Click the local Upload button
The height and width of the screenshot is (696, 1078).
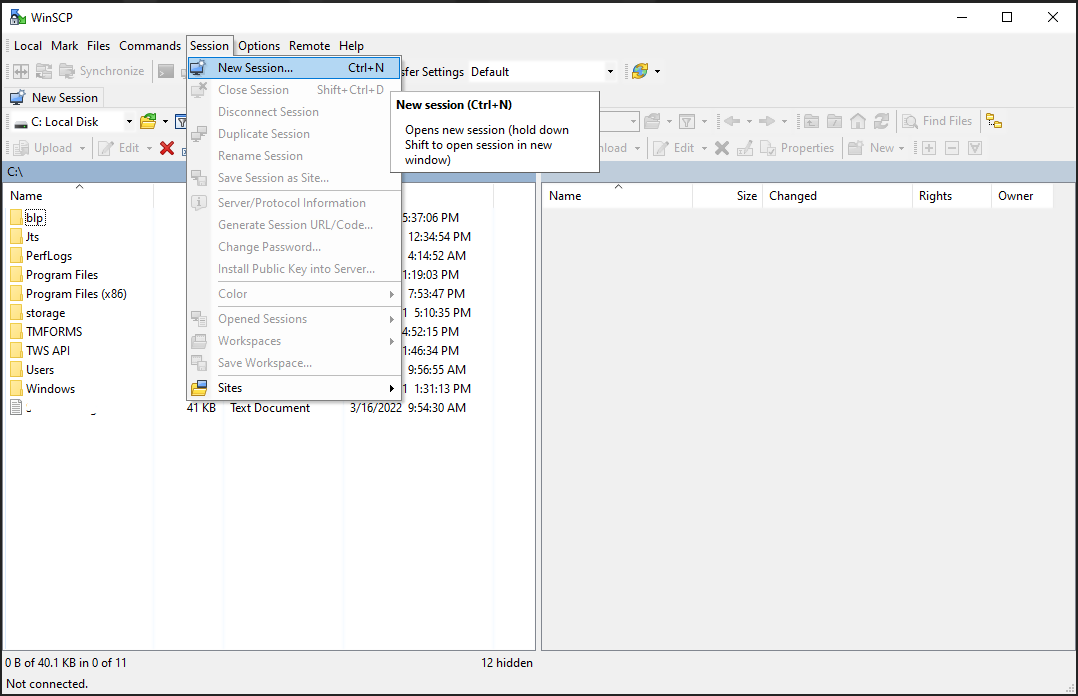coord(43,148)
